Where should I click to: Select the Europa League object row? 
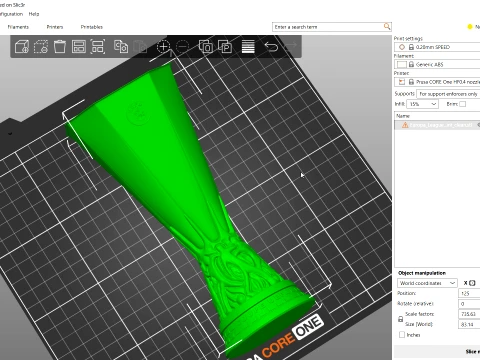437,125
